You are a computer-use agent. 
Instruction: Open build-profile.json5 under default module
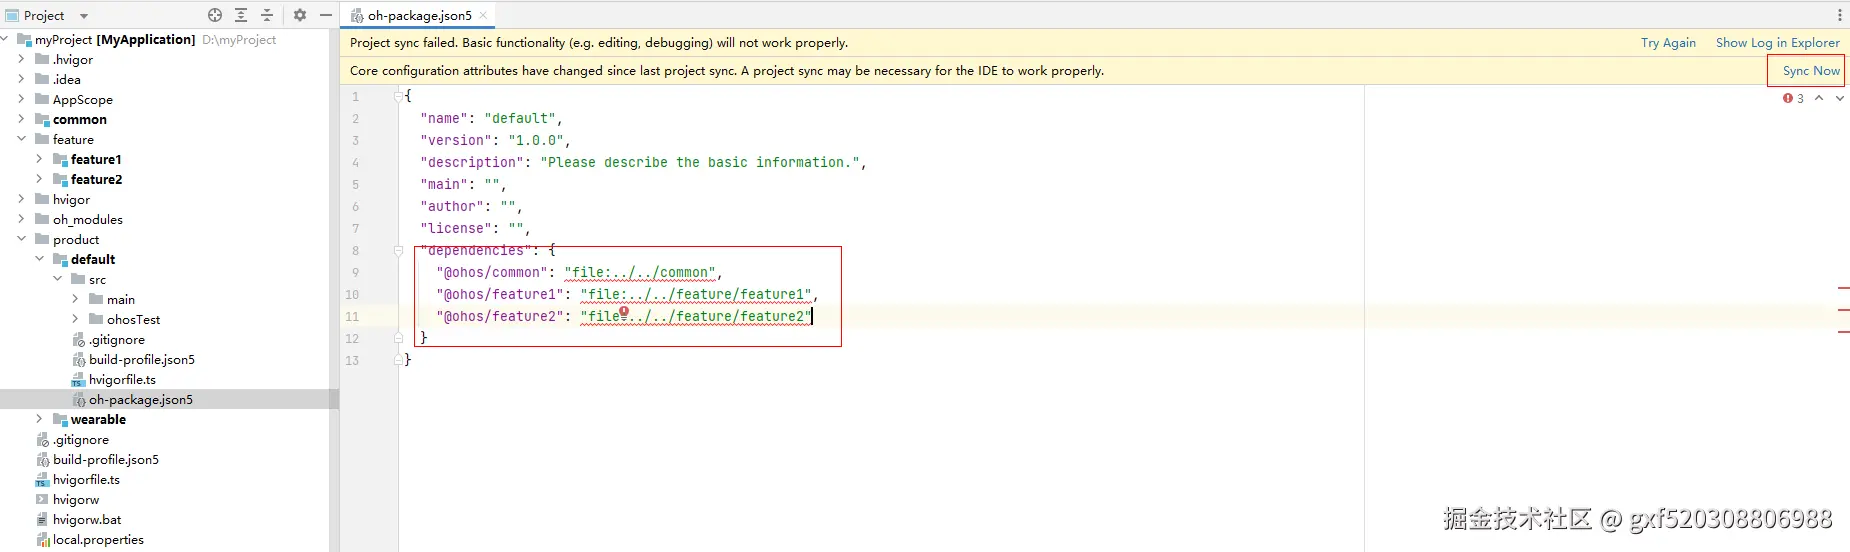coord(141,359)
